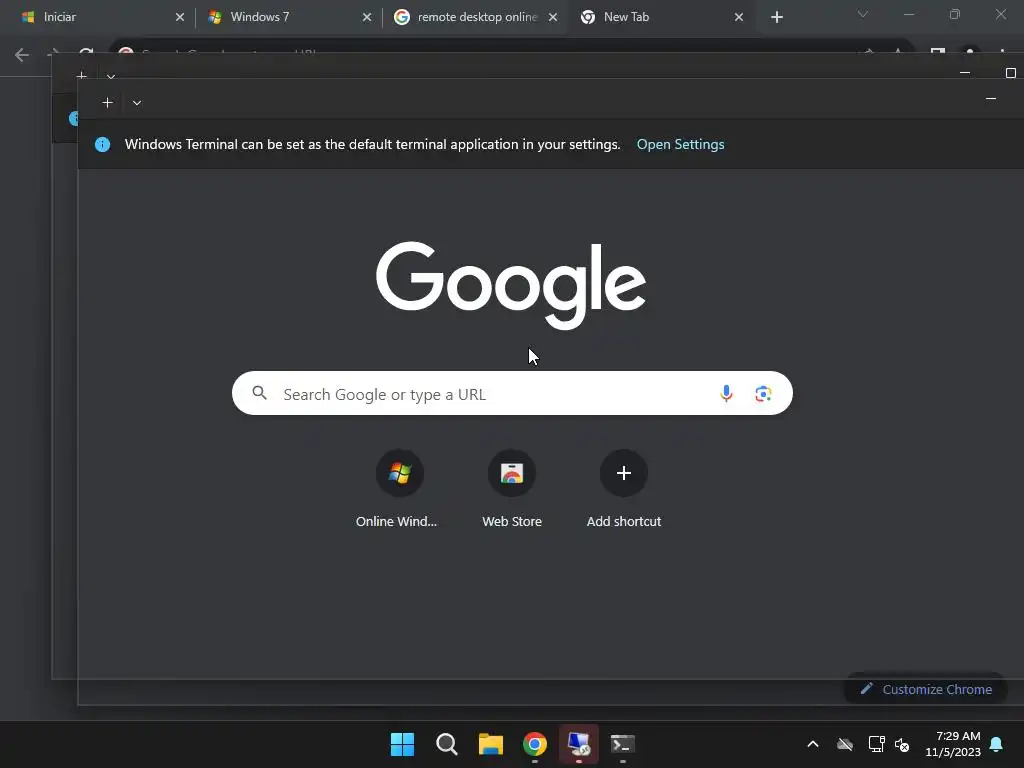Click the Search Google or type a URL box
Image resolution: width=1024 pixels, height=768 pixels.
(512, 393)
